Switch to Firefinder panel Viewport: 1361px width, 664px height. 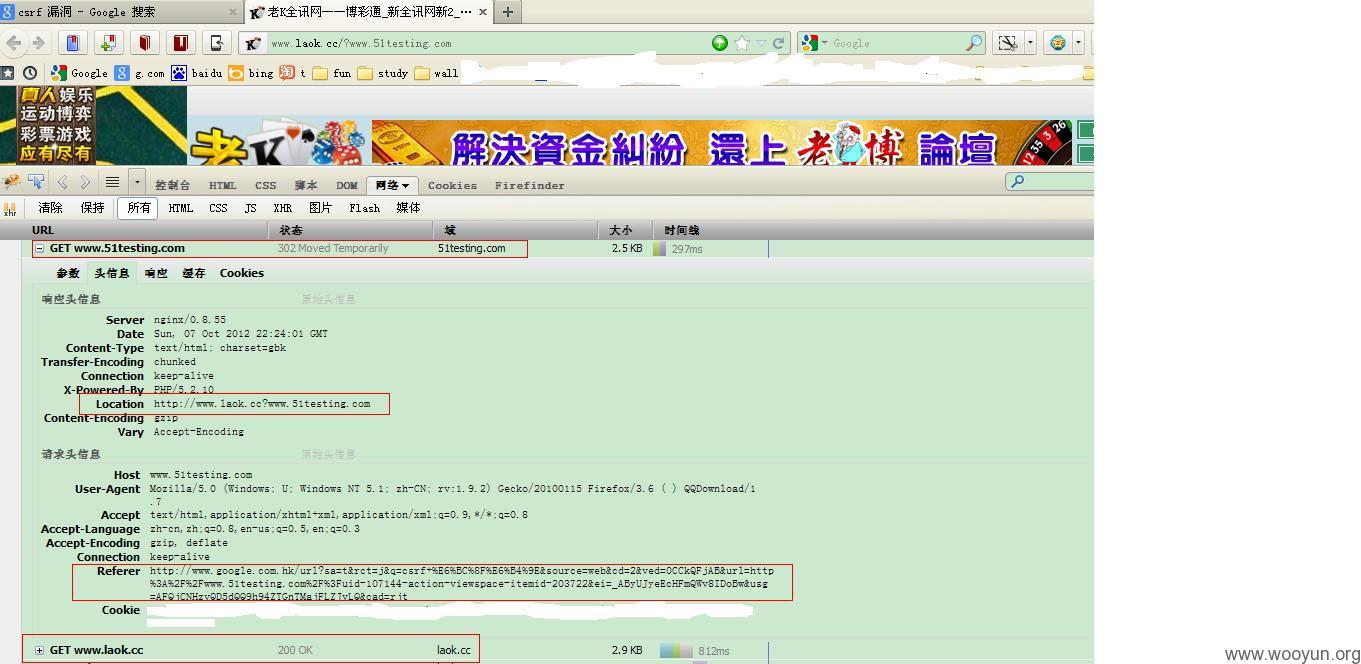[529, 185]
